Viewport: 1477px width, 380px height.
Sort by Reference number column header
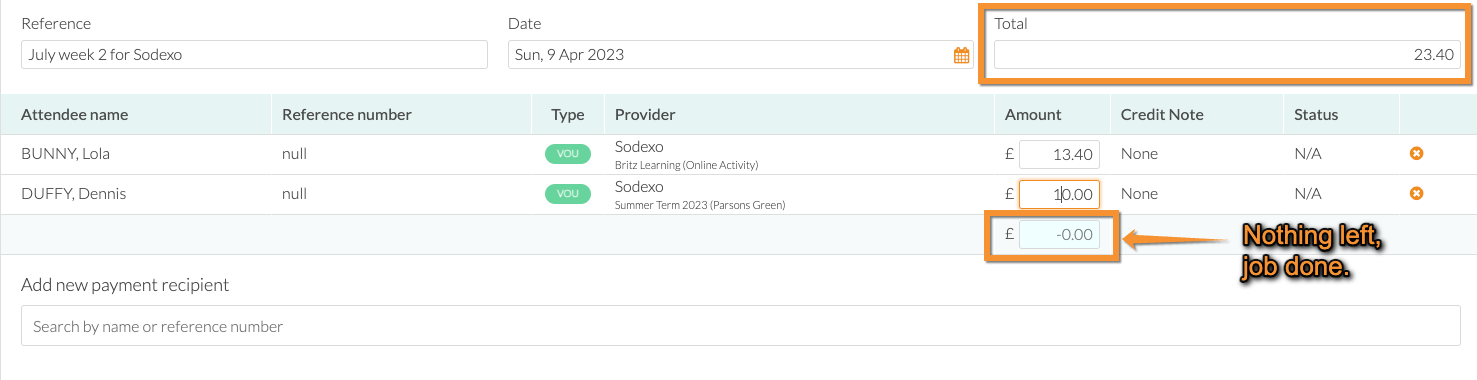347,115
